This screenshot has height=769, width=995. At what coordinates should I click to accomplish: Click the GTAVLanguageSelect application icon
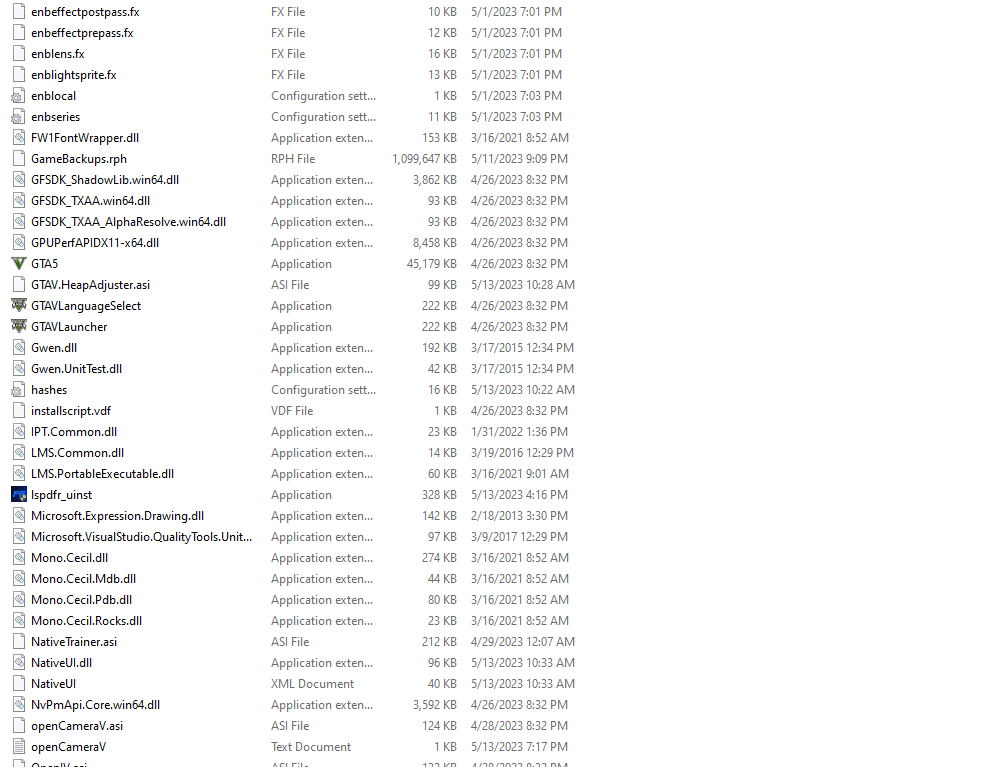pos(19,305)
